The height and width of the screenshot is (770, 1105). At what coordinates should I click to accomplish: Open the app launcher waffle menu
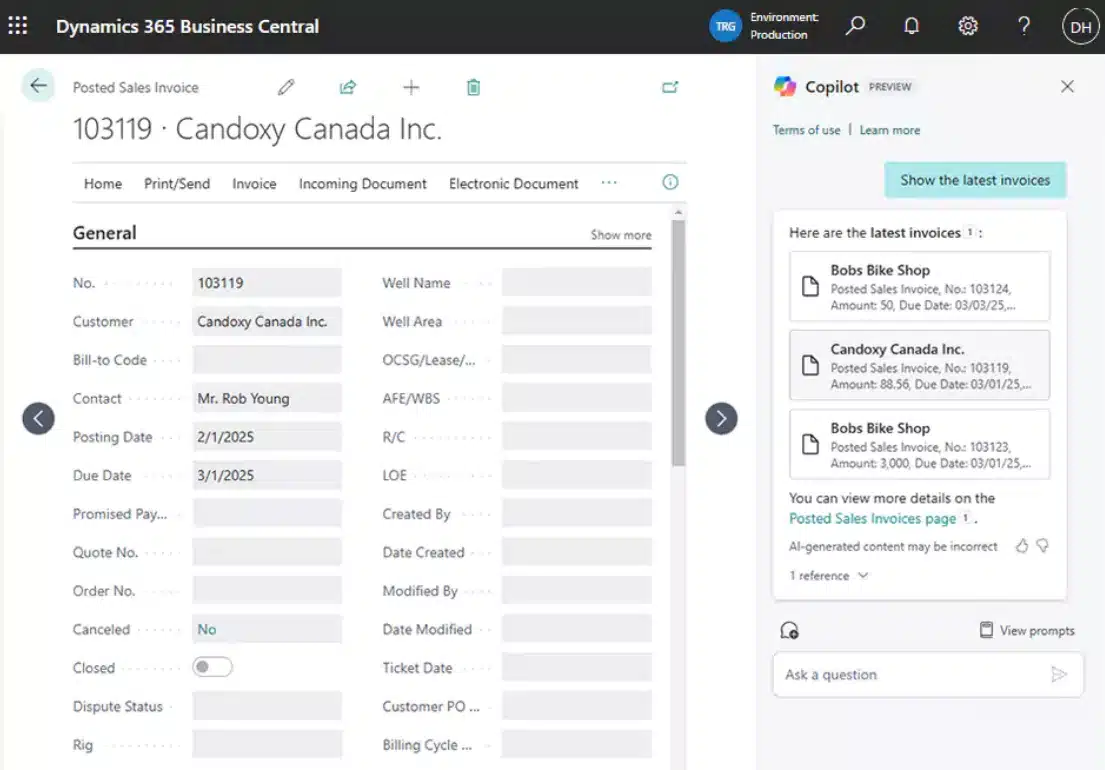18,26
